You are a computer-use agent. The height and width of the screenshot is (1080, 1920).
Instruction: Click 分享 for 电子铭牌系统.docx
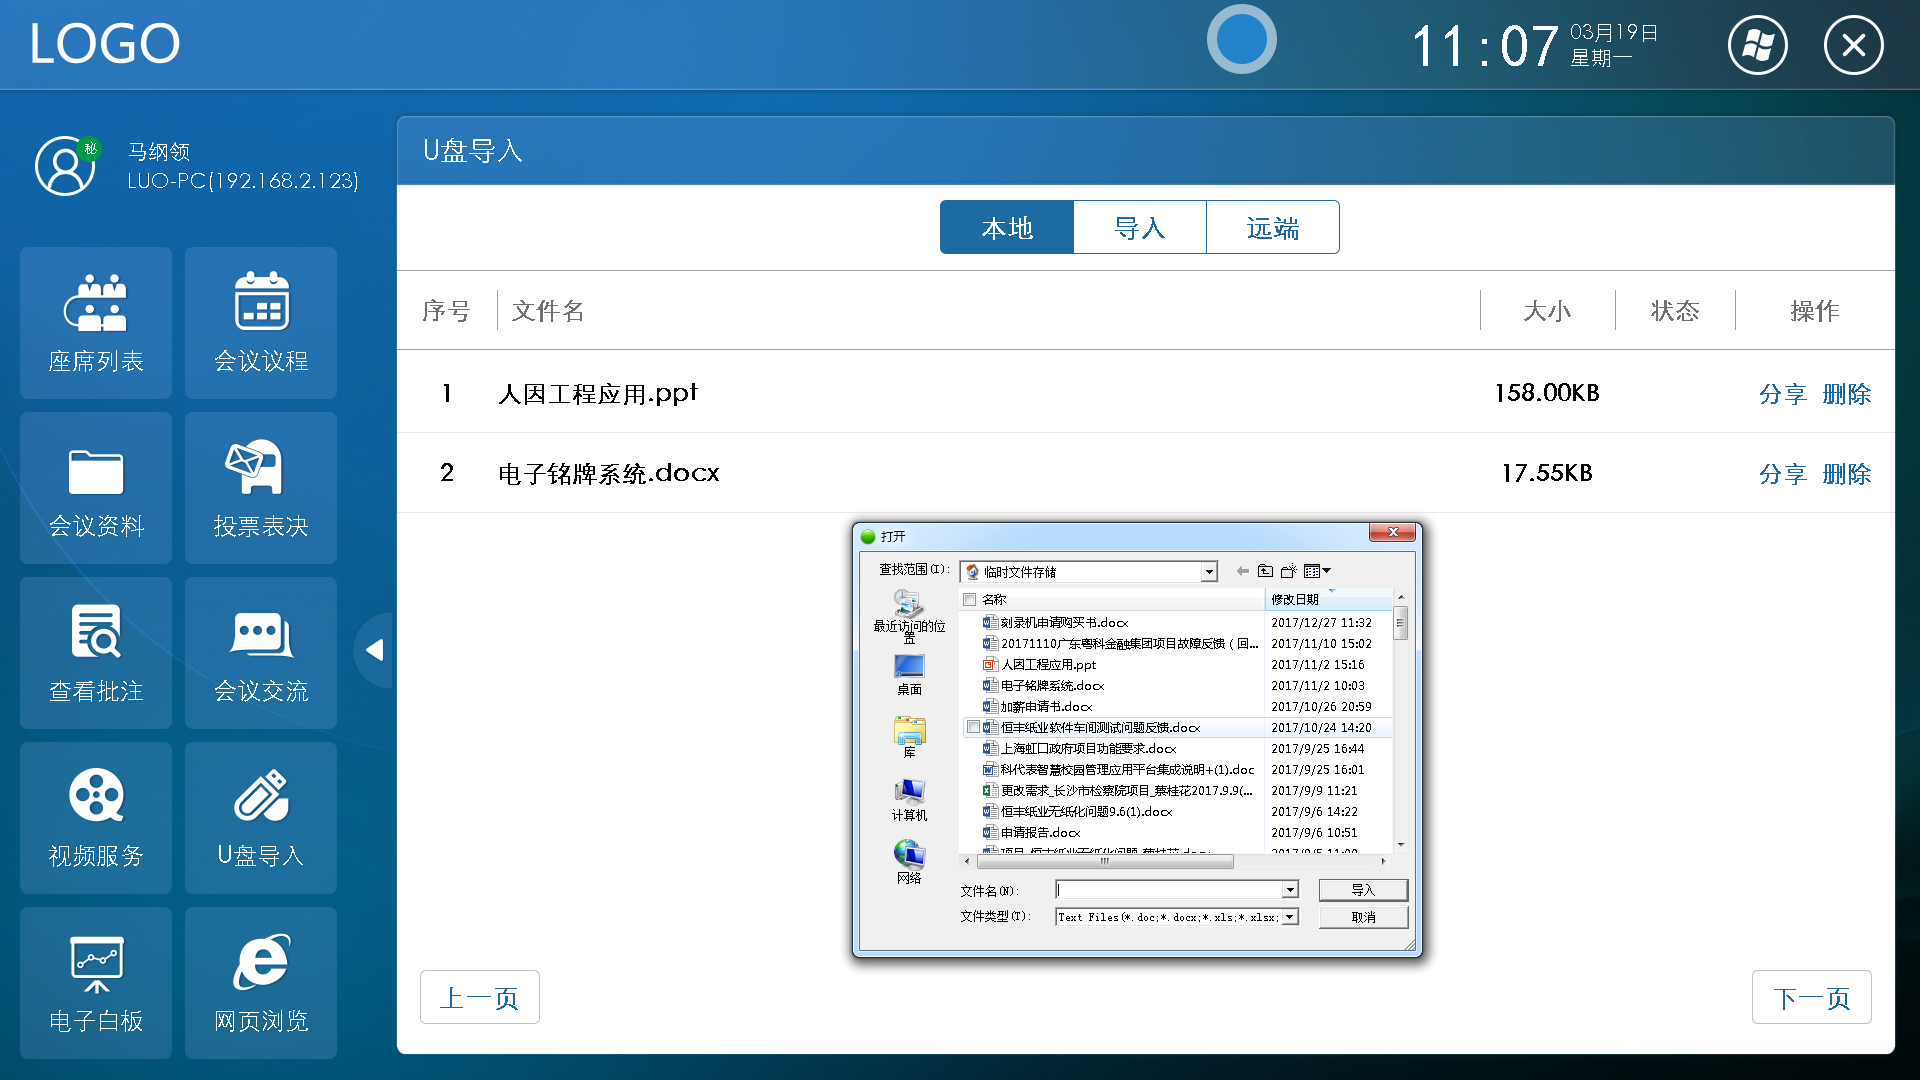[1783, 473]
